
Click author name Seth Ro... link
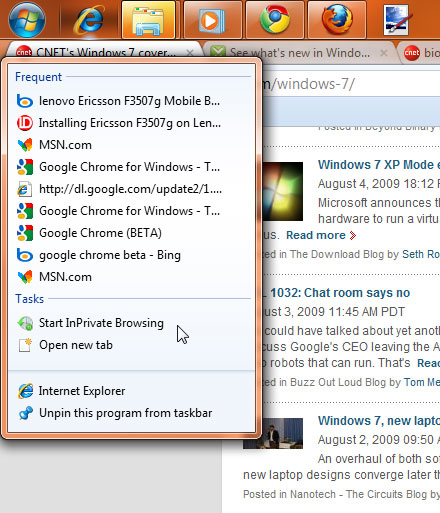pos(421,254)
